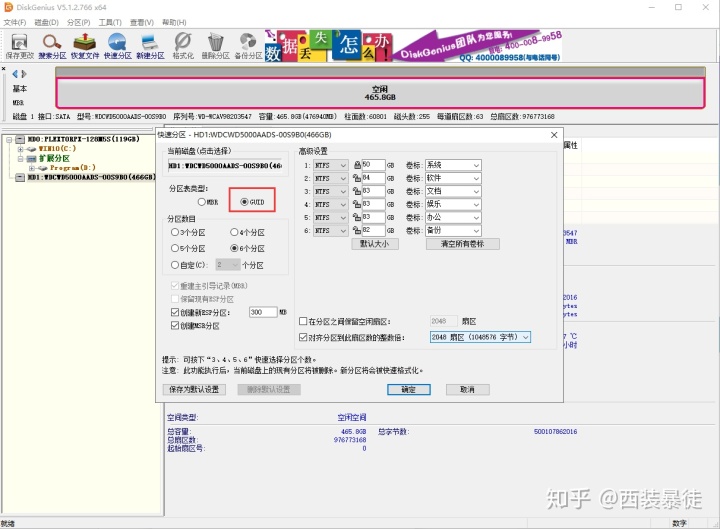Click the current disk selector HD1 field
Image resolution: width=720 pixels, height=529 pixels.
click(x=225, y=165)
